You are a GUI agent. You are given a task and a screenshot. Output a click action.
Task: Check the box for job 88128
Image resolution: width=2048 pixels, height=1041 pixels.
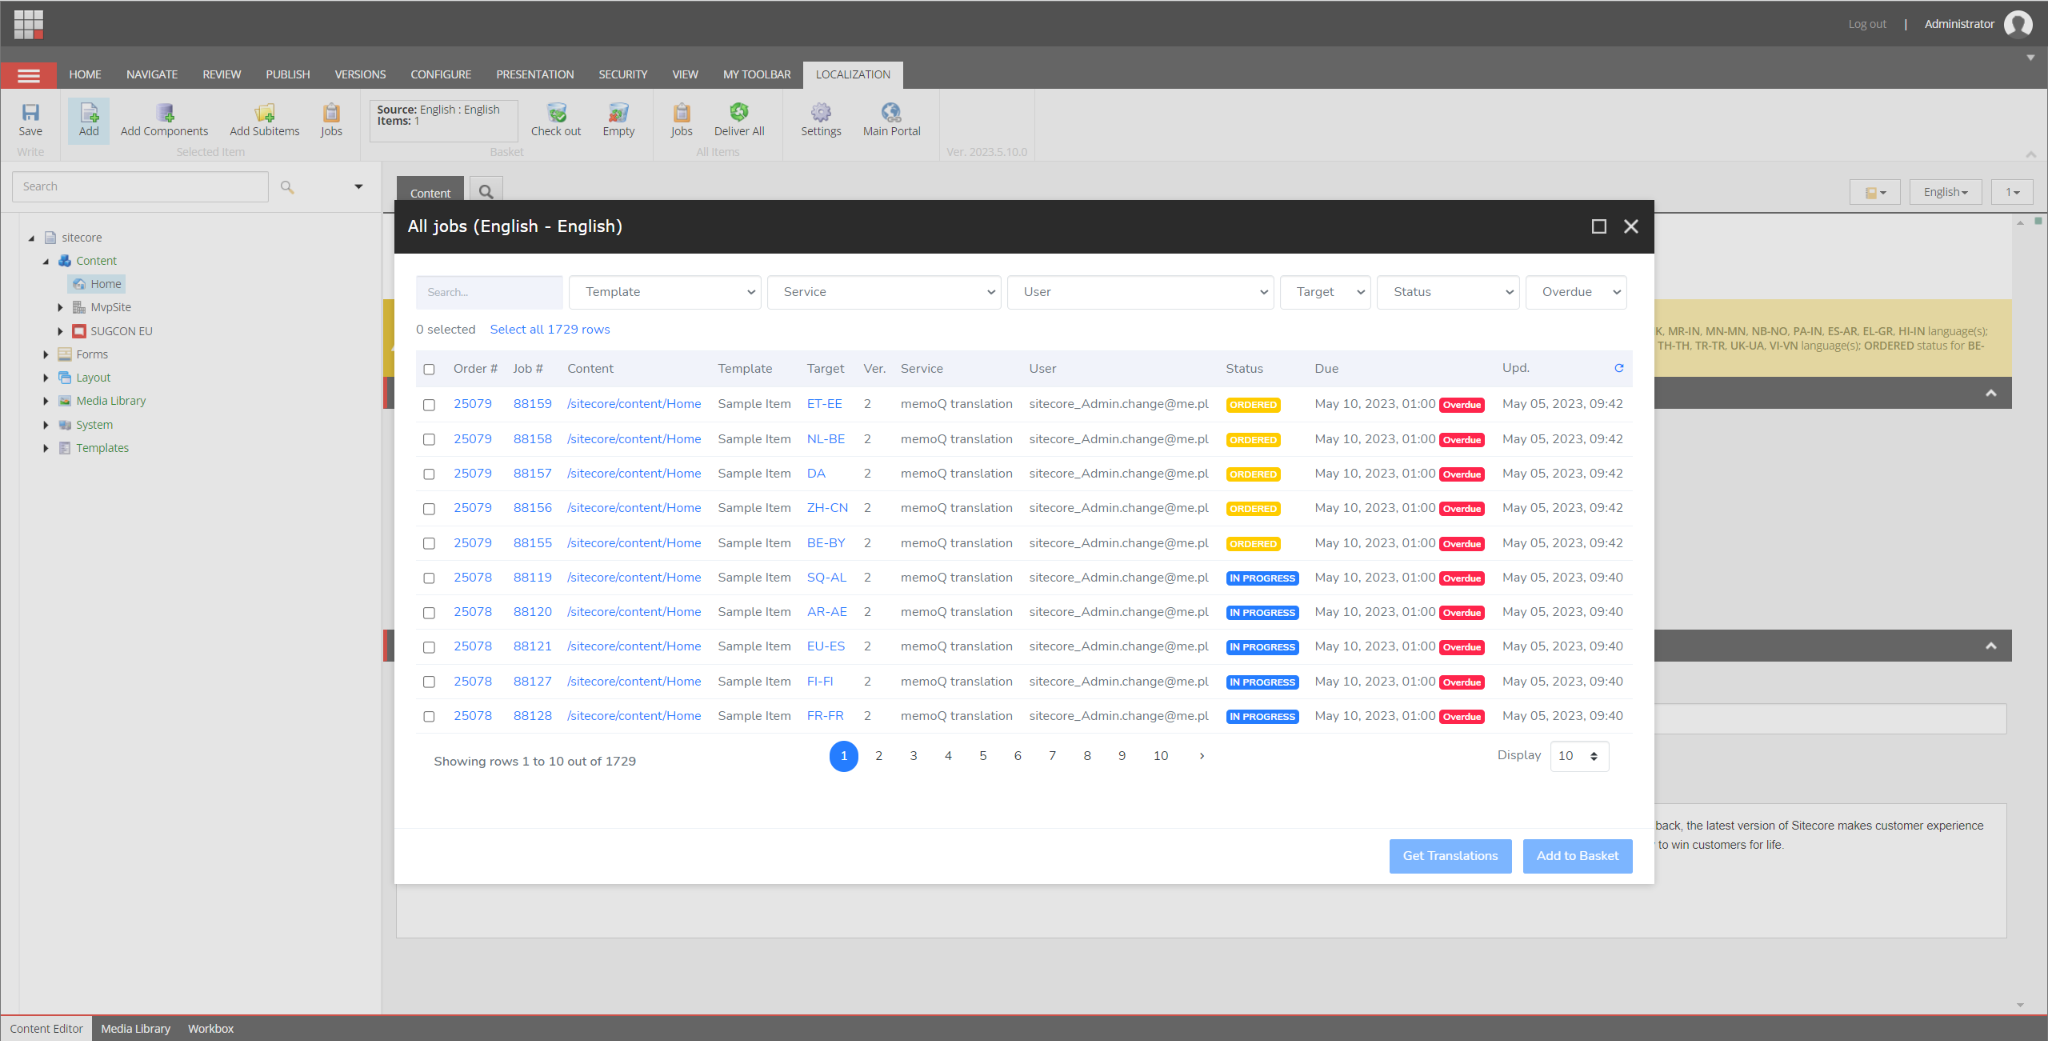429,717
